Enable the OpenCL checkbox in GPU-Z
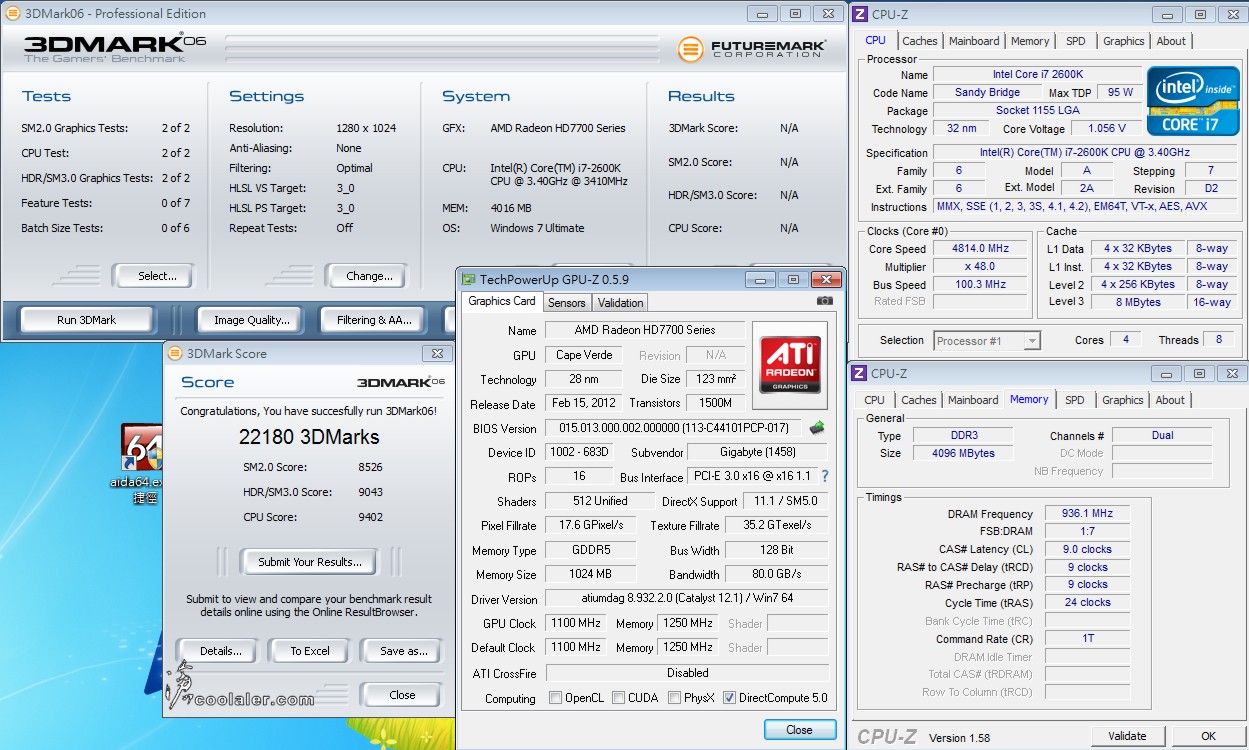 555,698
